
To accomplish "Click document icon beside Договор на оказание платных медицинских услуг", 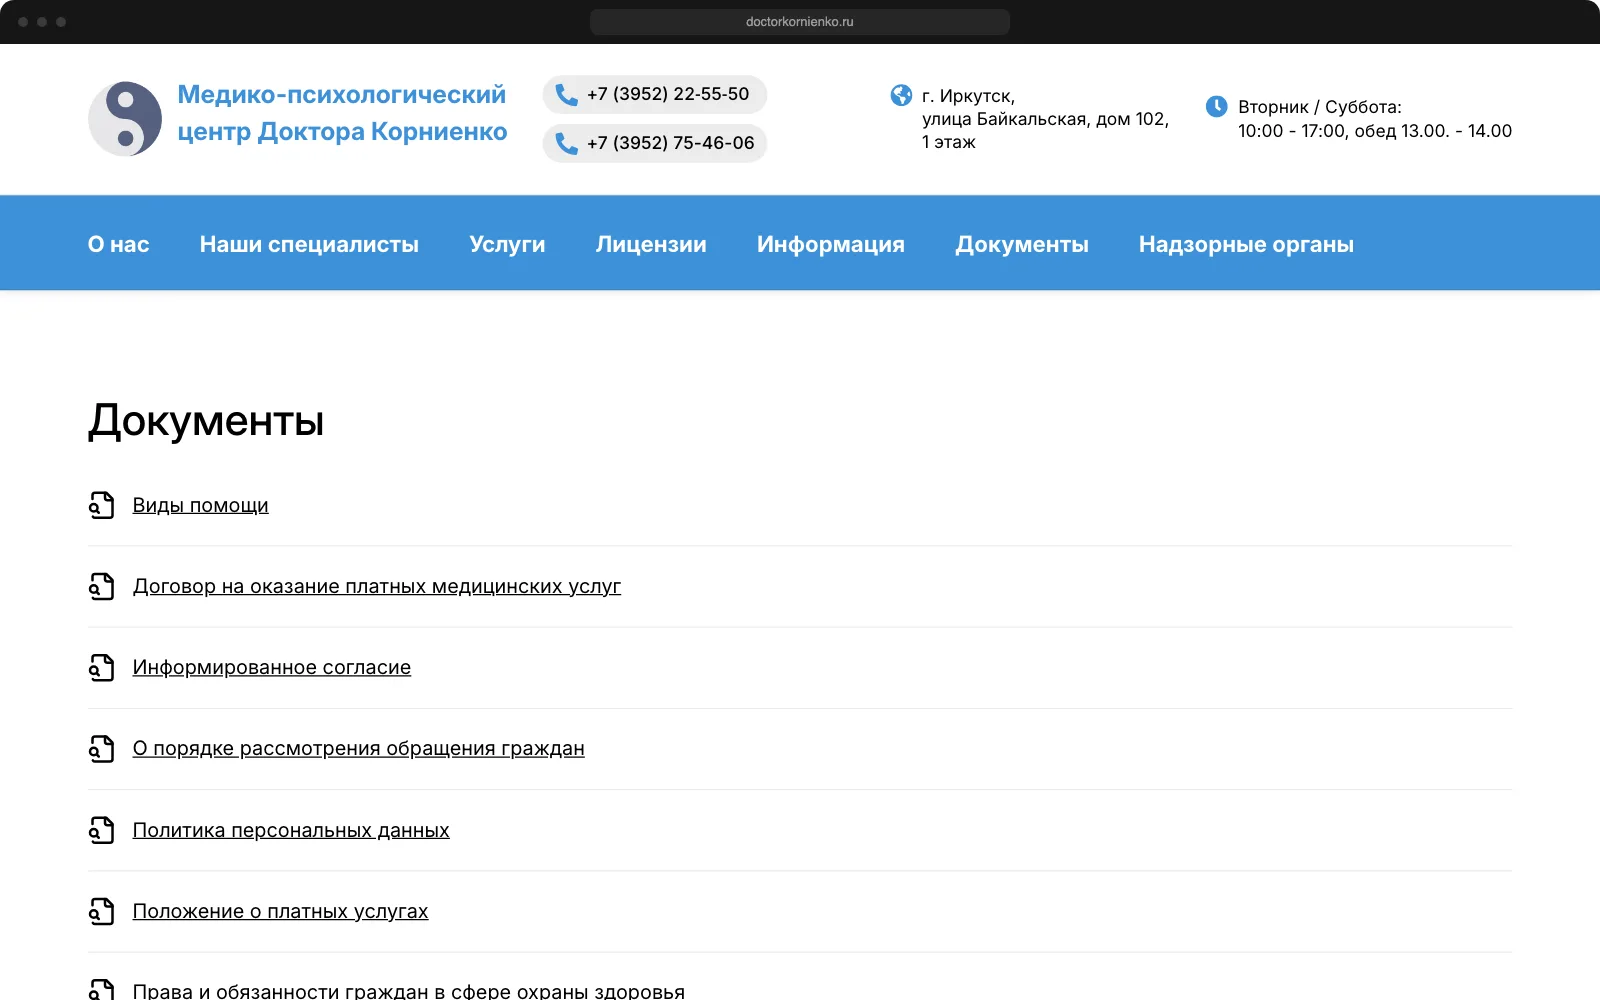I will coord(101,586).
